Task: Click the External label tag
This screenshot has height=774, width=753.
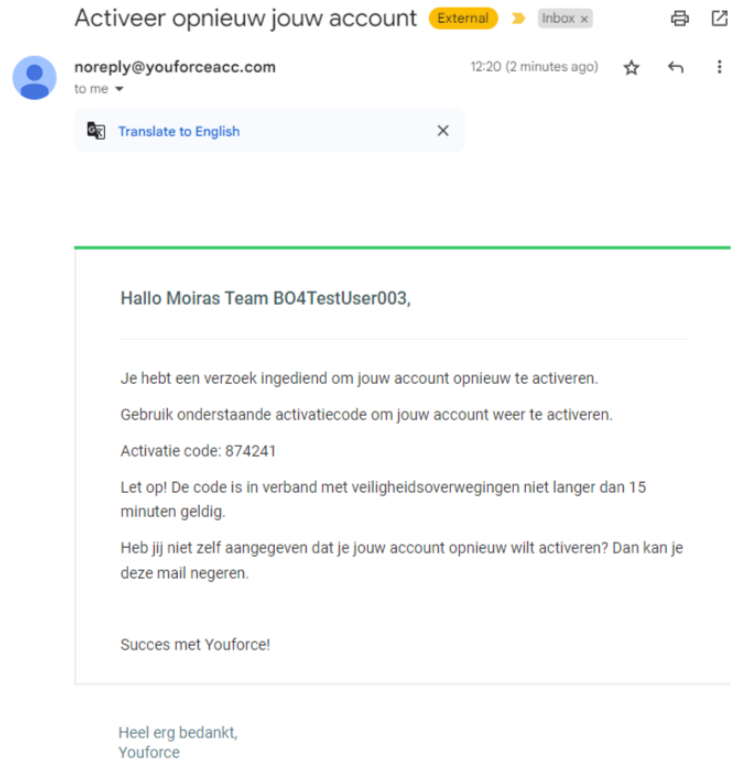Action: tap(463, 18)
